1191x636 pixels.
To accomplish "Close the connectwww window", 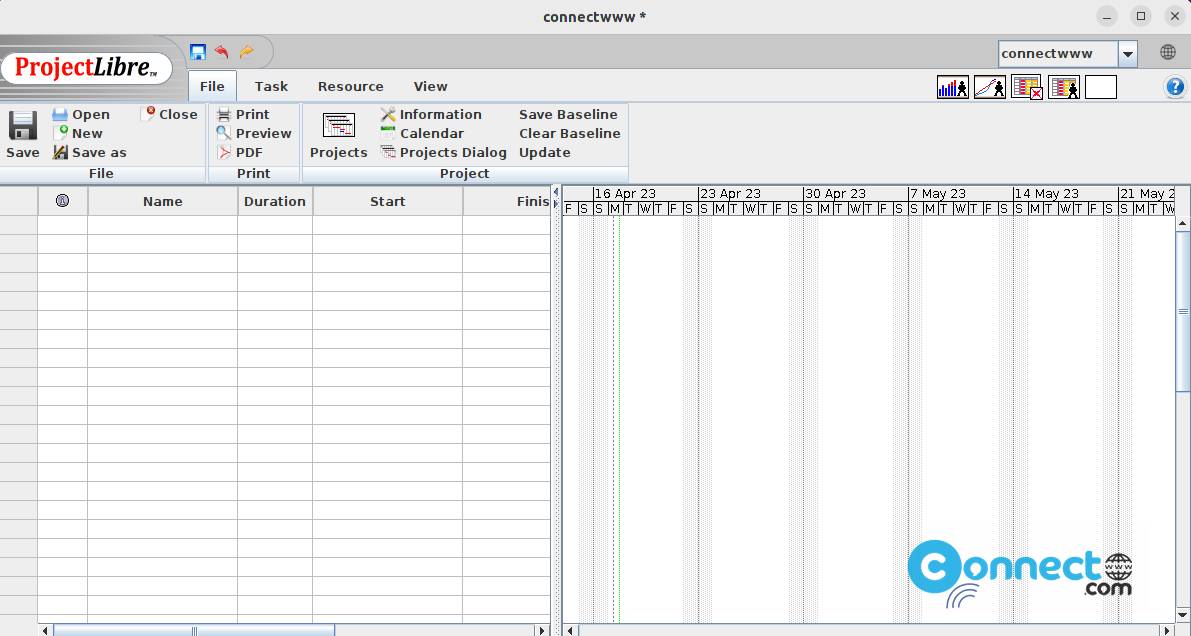I will (x=1174, y=16).
